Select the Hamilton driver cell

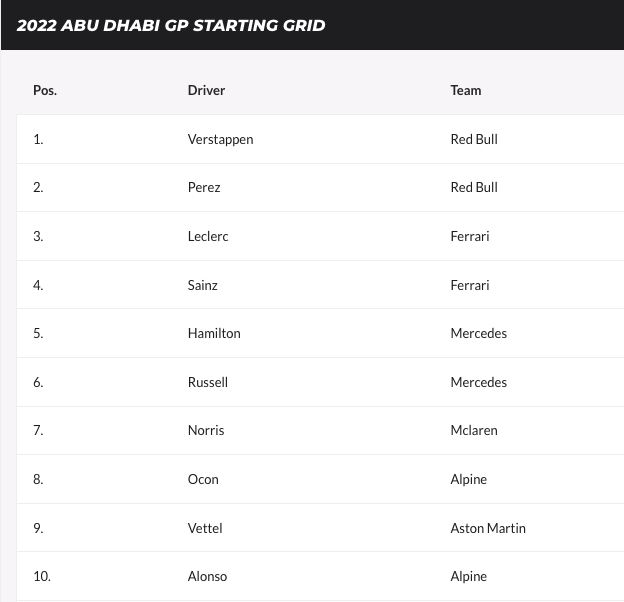point(214,333)
